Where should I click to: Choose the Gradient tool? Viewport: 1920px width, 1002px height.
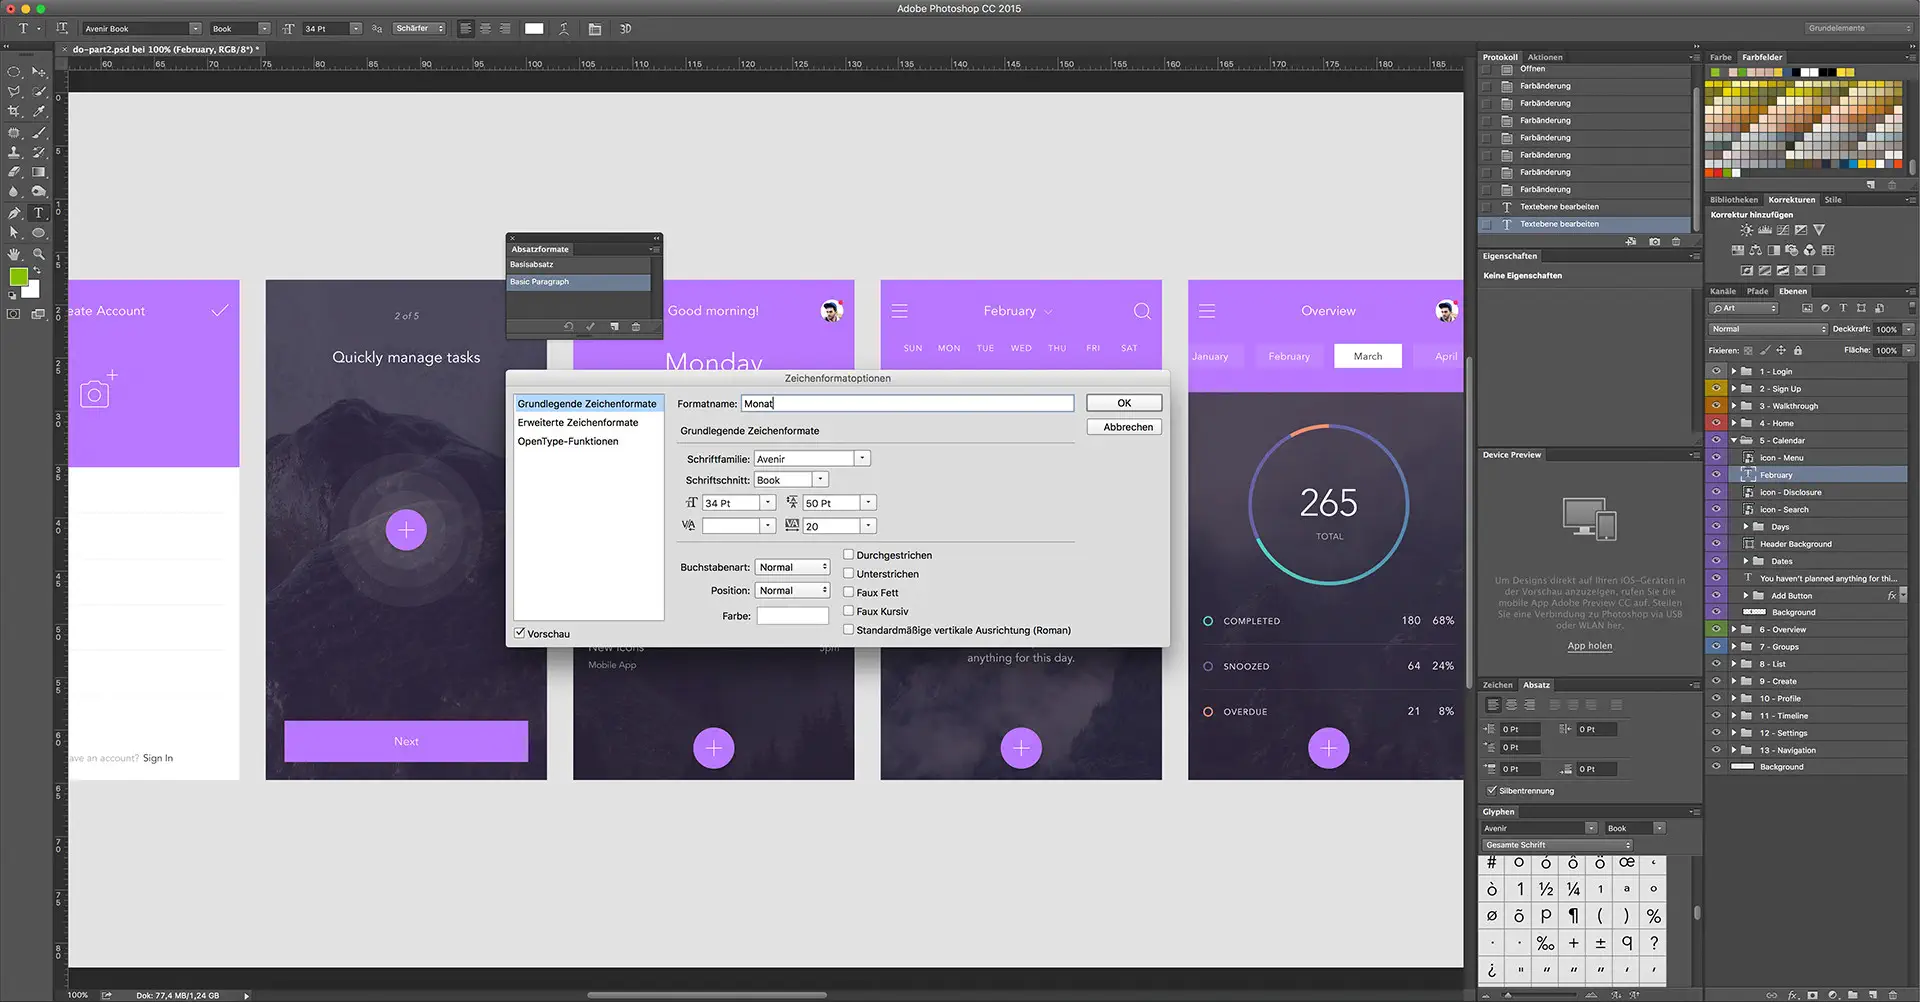(x=39, y=172)
